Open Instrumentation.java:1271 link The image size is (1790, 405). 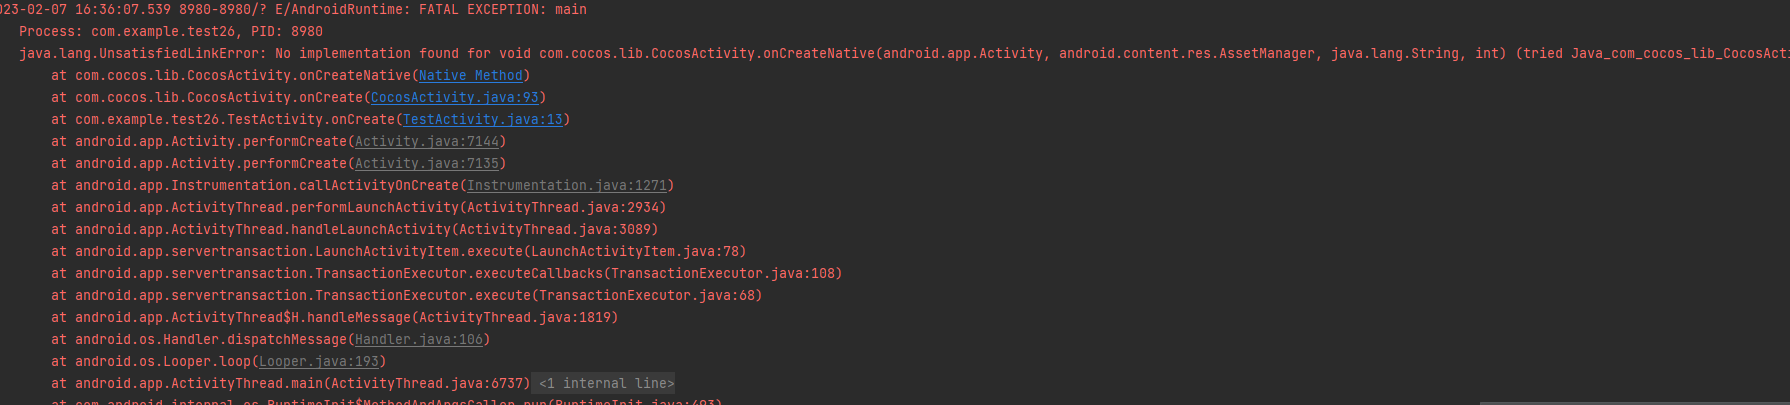pos(566,186)
